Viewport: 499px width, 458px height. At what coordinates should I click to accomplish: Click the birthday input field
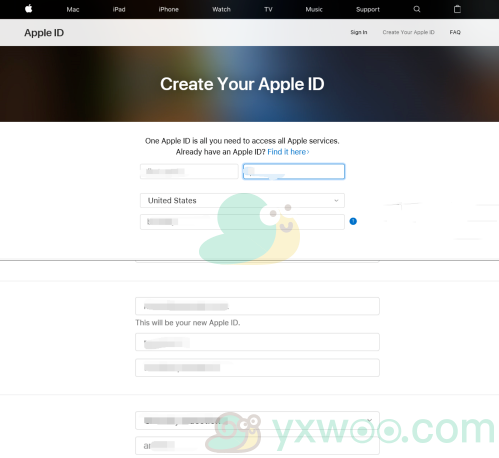pos(242,222)
